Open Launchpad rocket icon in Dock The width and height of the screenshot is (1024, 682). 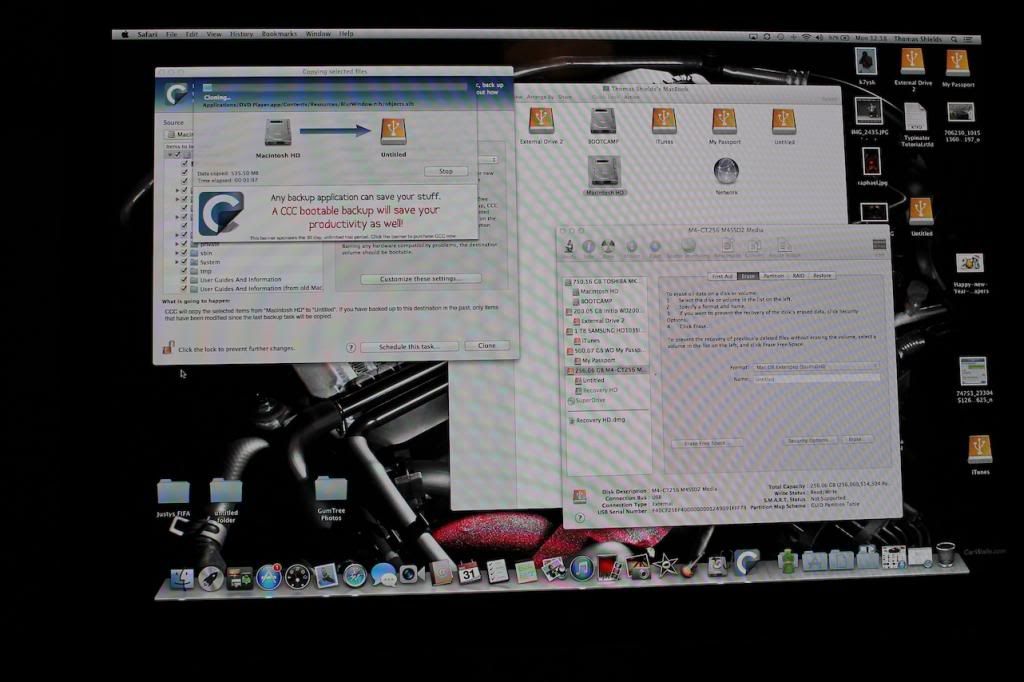click(x=210, y=579)
